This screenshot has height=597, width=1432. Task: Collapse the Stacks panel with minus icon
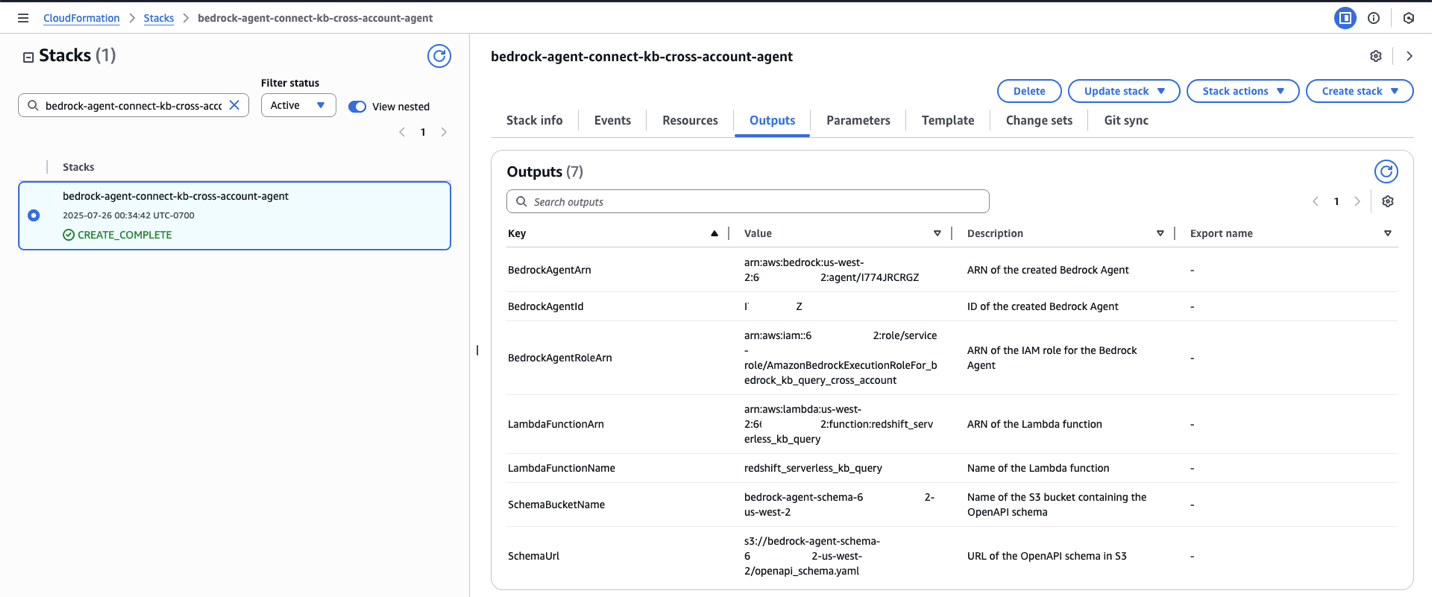tap(28, 57)
